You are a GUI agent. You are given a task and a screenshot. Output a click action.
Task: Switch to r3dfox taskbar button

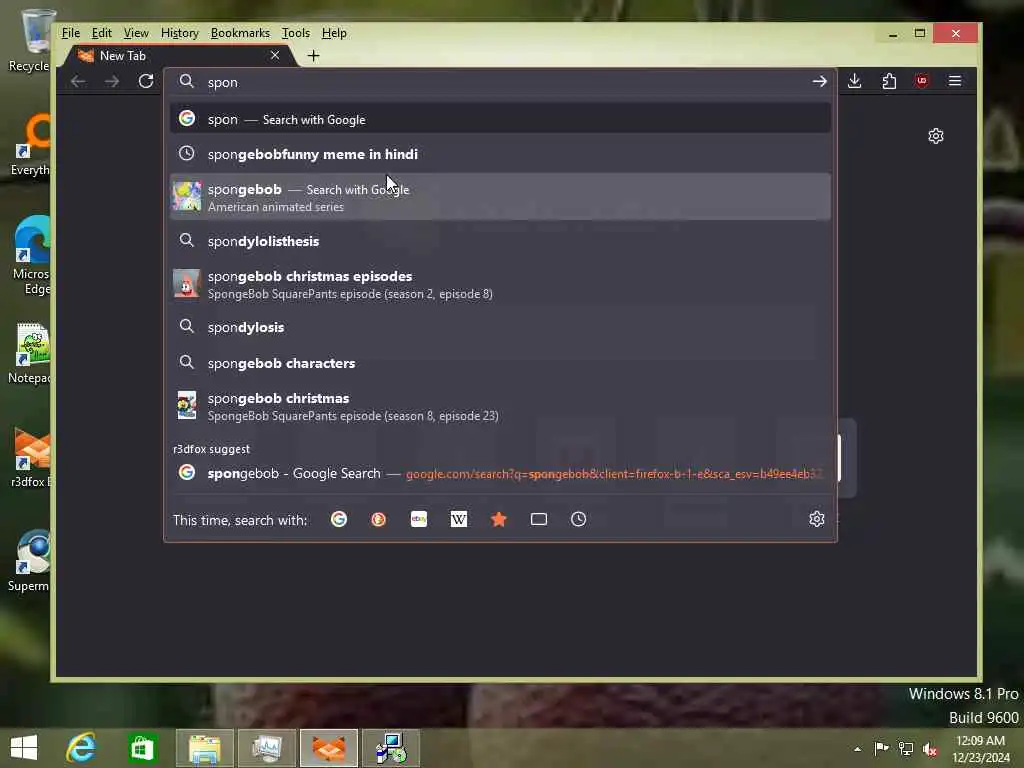tap(329, 748)
